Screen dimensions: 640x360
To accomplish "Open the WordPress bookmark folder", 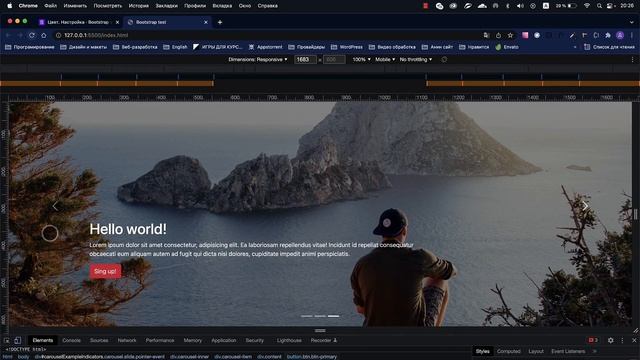I will pyautogui.click(x=347, y=47).
